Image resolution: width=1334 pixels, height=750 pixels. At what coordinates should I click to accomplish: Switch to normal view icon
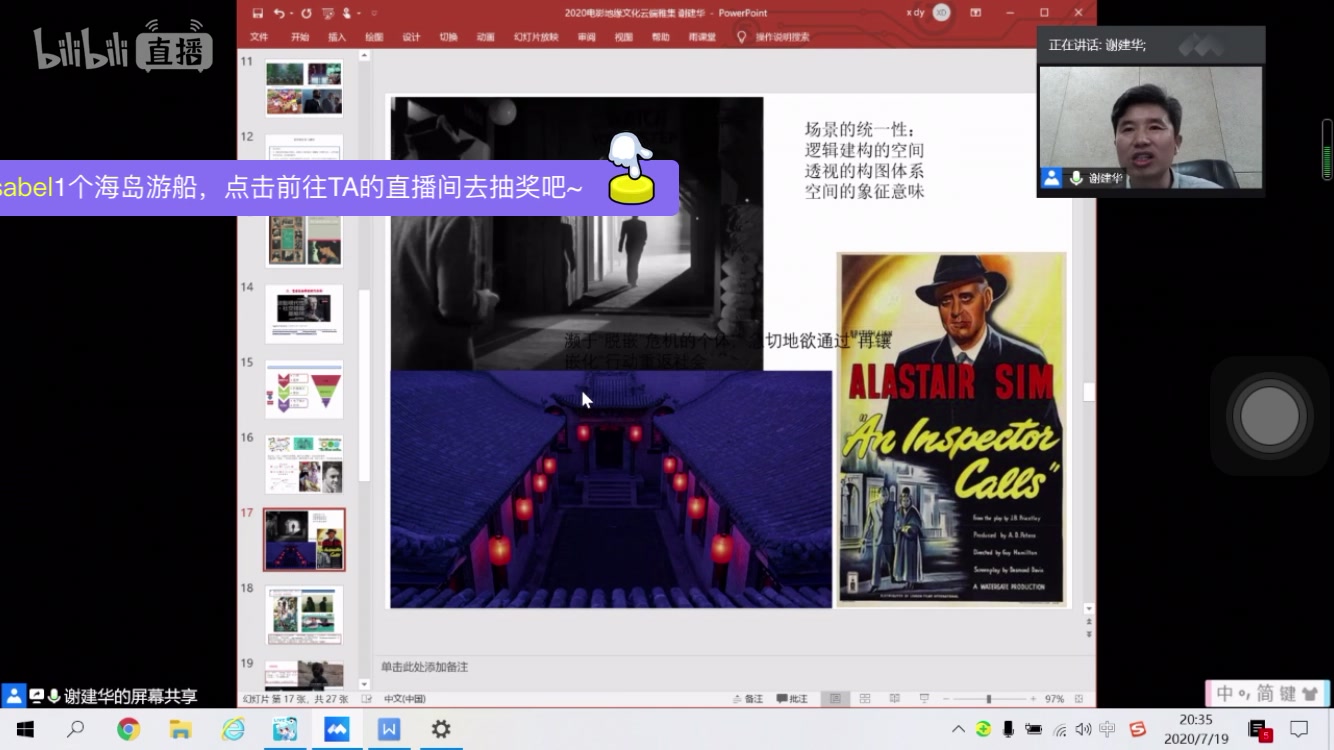(x=835, y=699)
